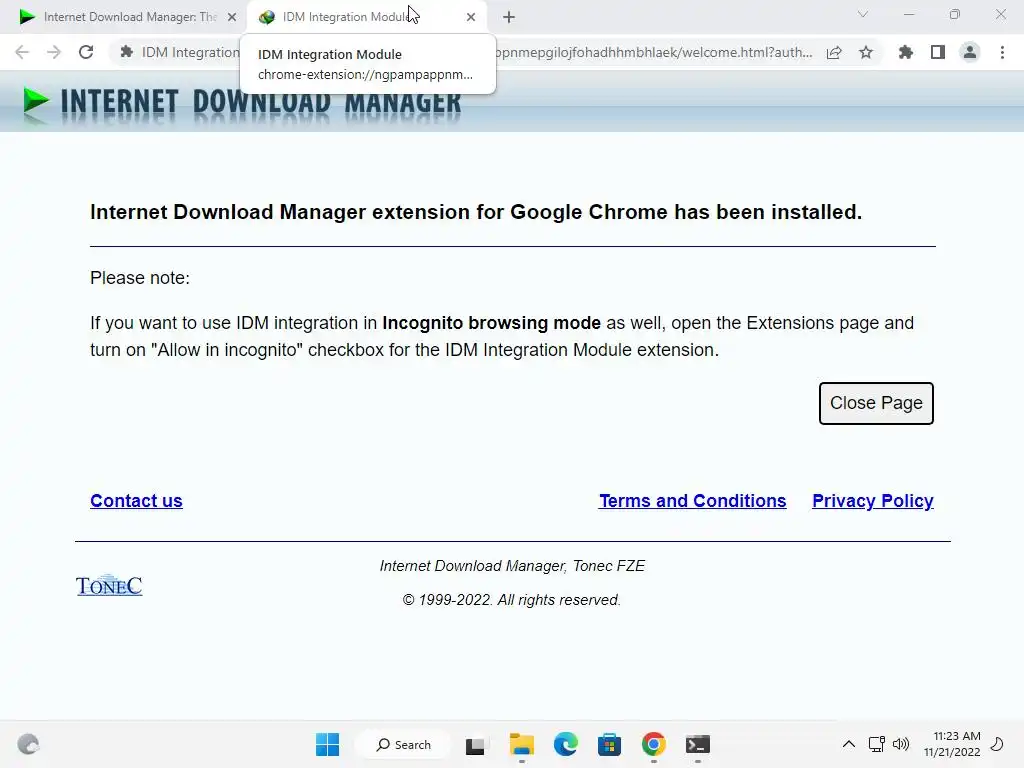
Task: Go back to previous page
Action: click(x=22, y=52)
